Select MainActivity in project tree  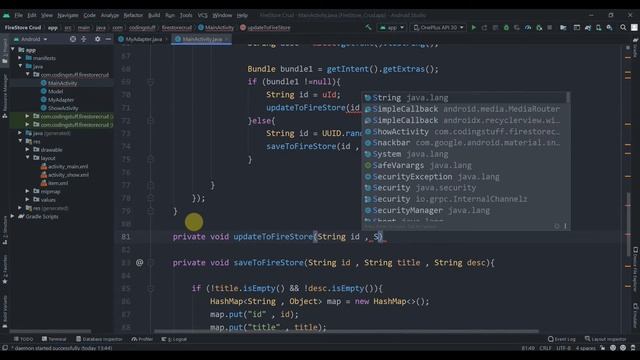(x=59, y=83)
